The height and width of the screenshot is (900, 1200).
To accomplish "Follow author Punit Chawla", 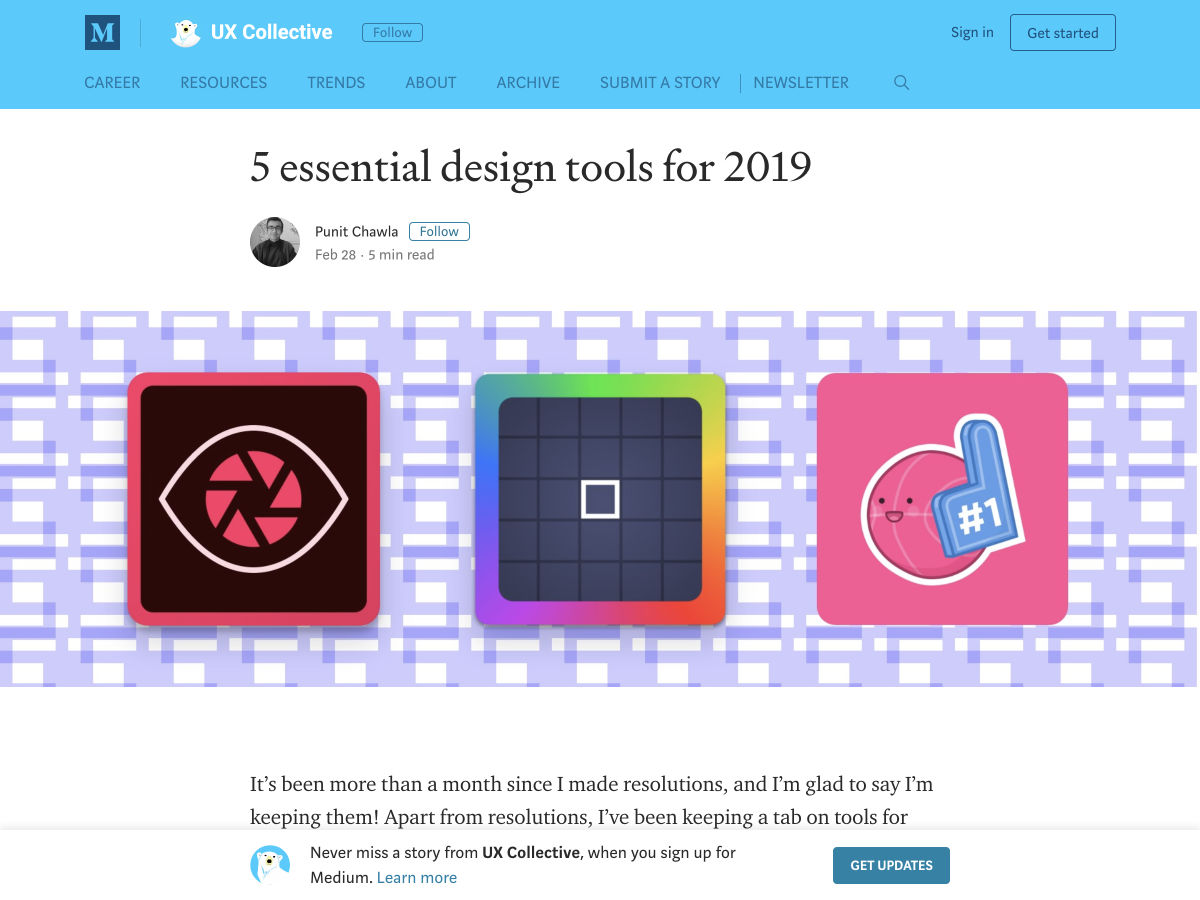I will [x=439, y=231].
